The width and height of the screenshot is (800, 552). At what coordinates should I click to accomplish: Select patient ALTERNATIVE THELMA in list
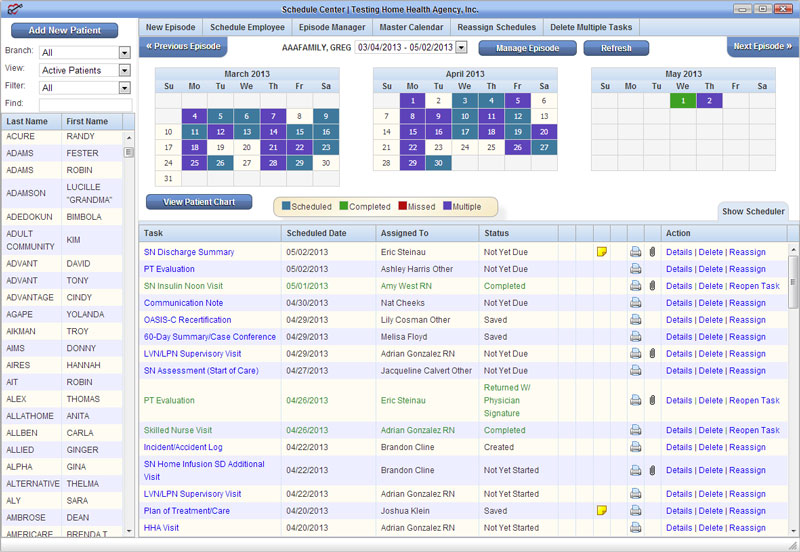click(x=62, y=484)
